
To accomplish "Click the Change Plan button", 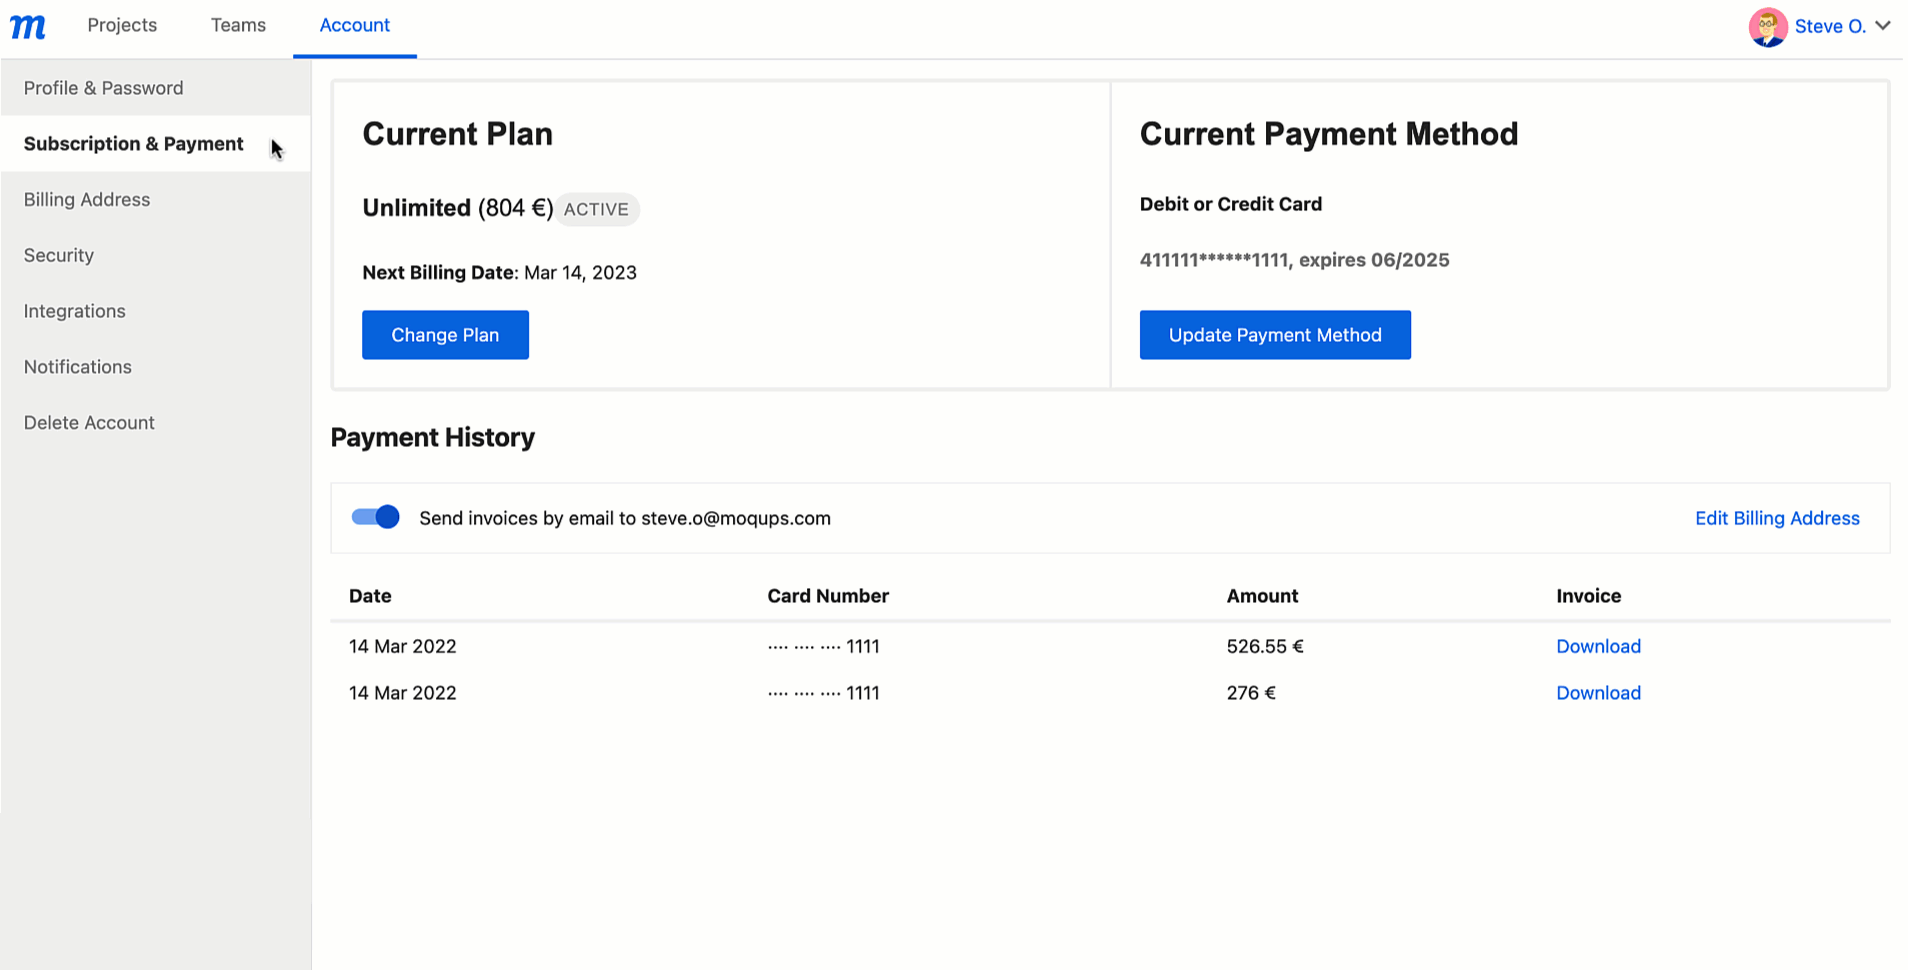I will tap(445, 335).
